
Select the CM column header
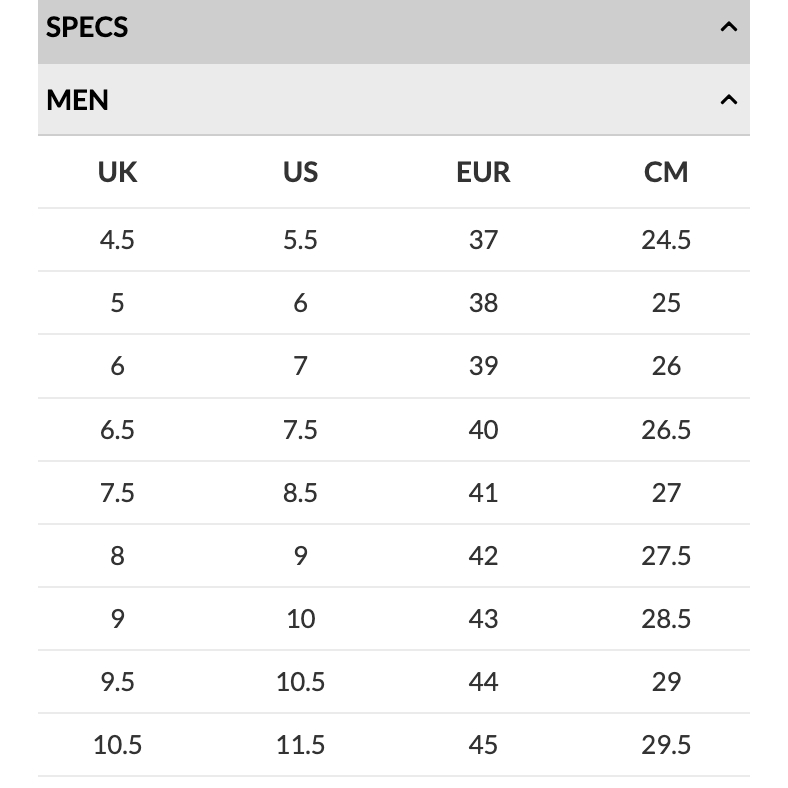[x=666, y=172]
